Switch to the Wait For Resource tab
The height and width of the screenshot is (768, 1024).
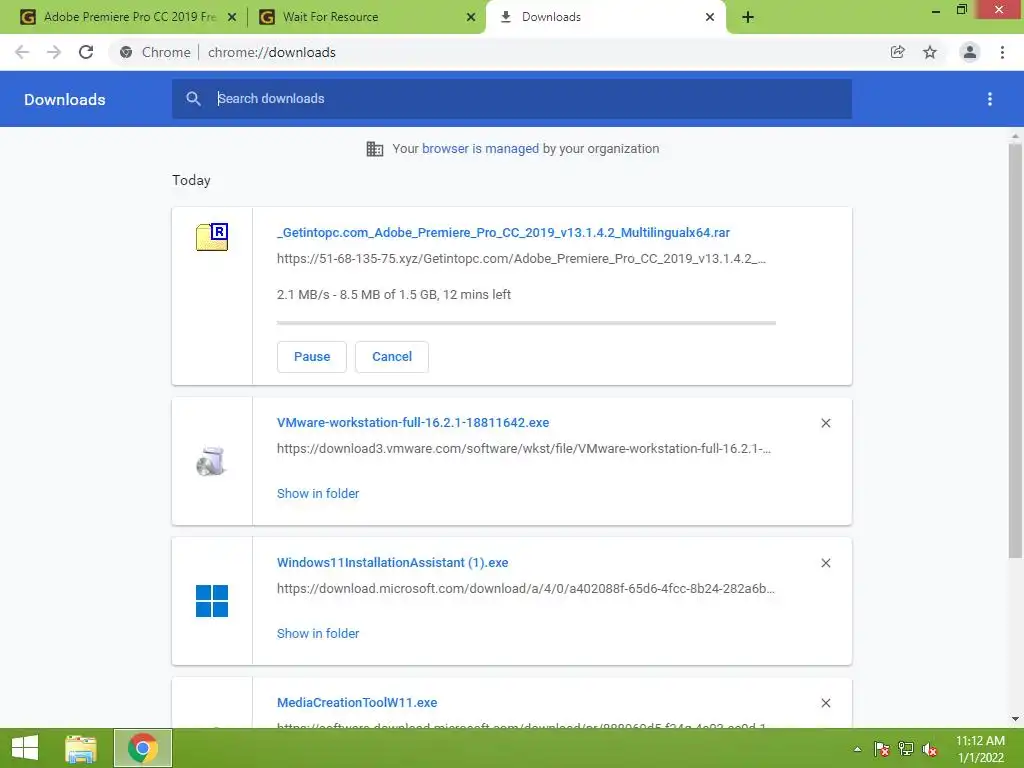pos(366,17)
